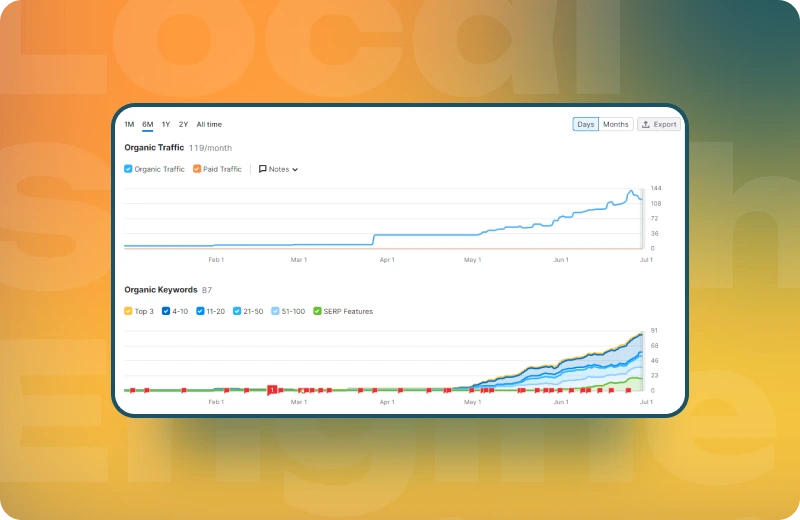Toggle the 11-20 keyword positions checkbox

[200, 311]
